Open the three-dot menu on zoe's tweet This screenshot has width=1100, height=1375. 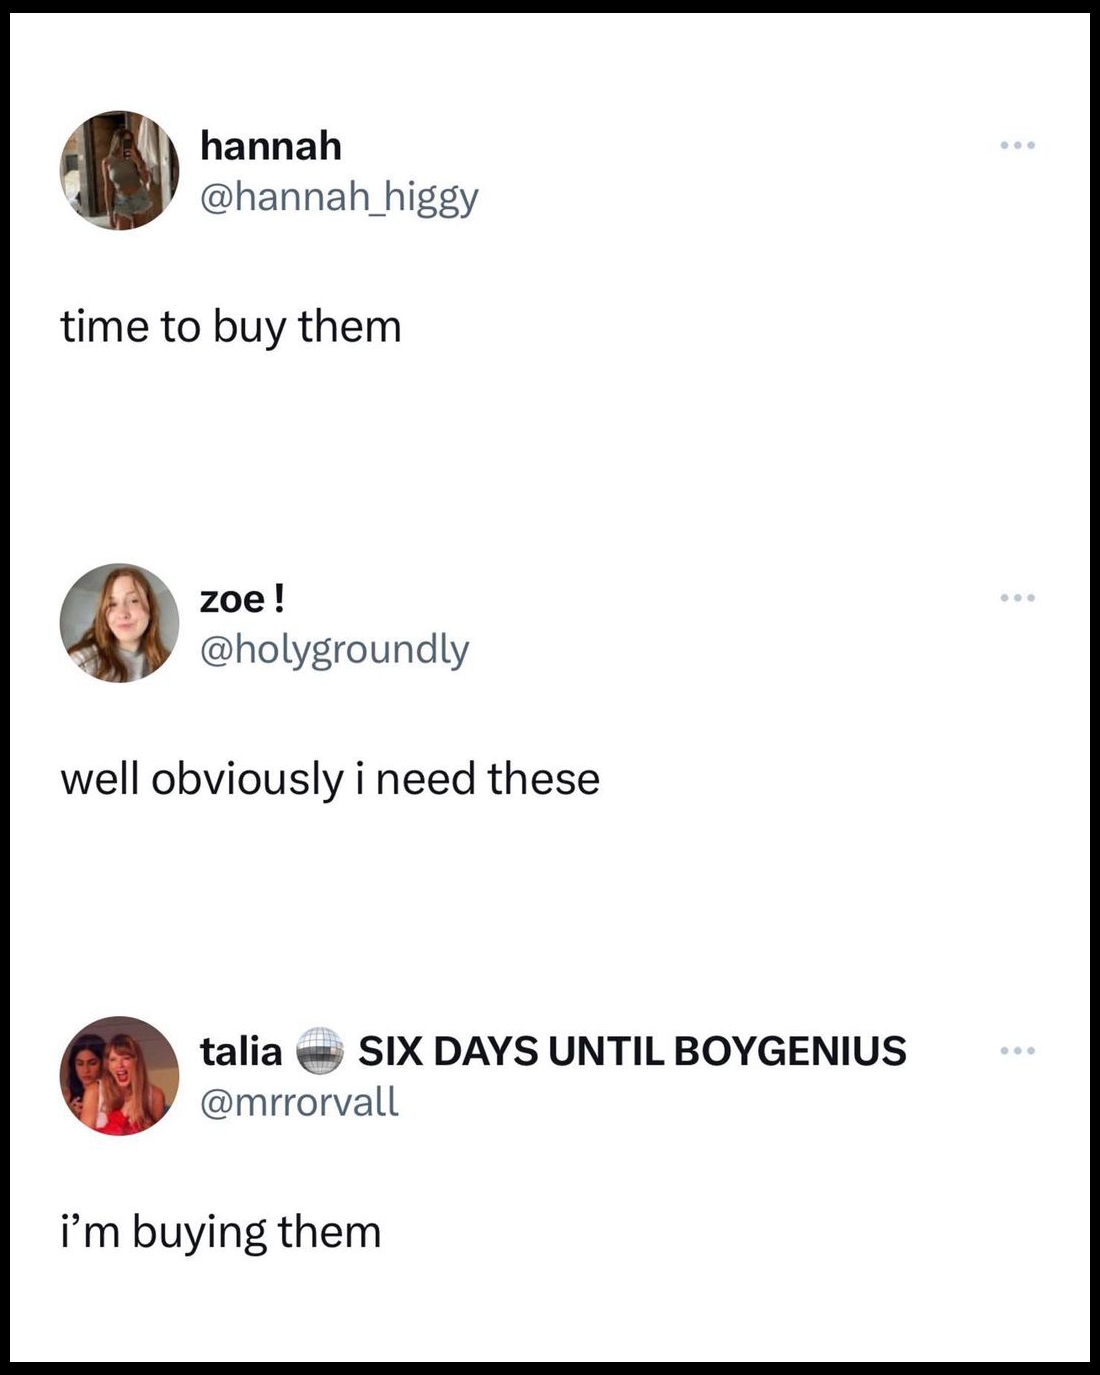[1018, 598]
